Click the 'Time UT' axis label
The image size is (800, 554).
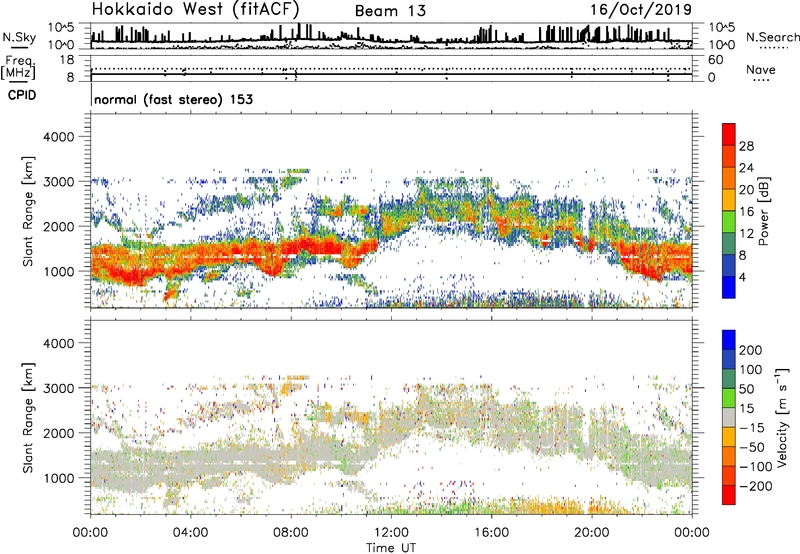[391, 548]
